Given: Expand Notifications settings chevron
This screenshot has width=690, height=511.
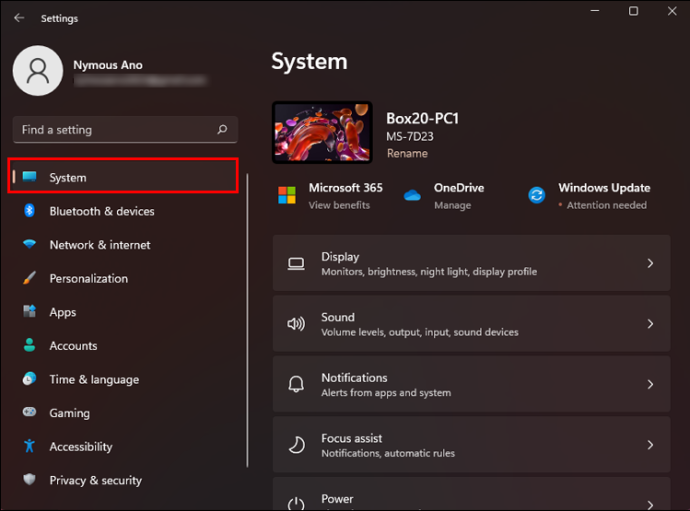Looking at the screenshot, I should [x=650, y=384].
